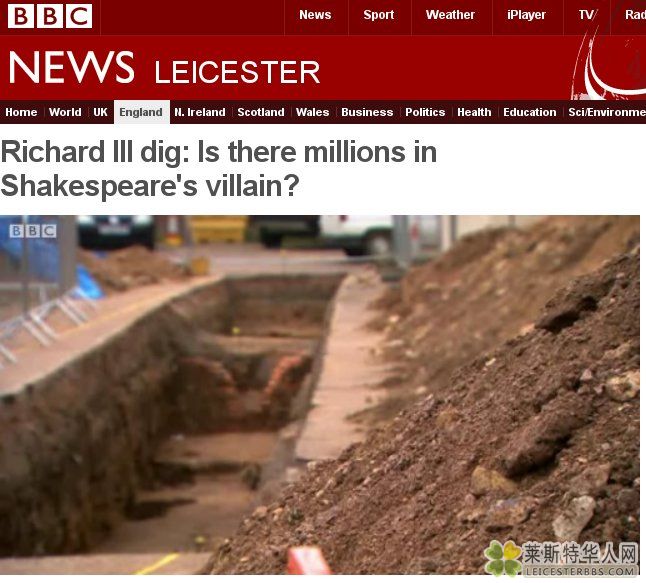The image size is (646, 583).
Task: Switch to the Wales tab
Action: click(x=312, y=112)
